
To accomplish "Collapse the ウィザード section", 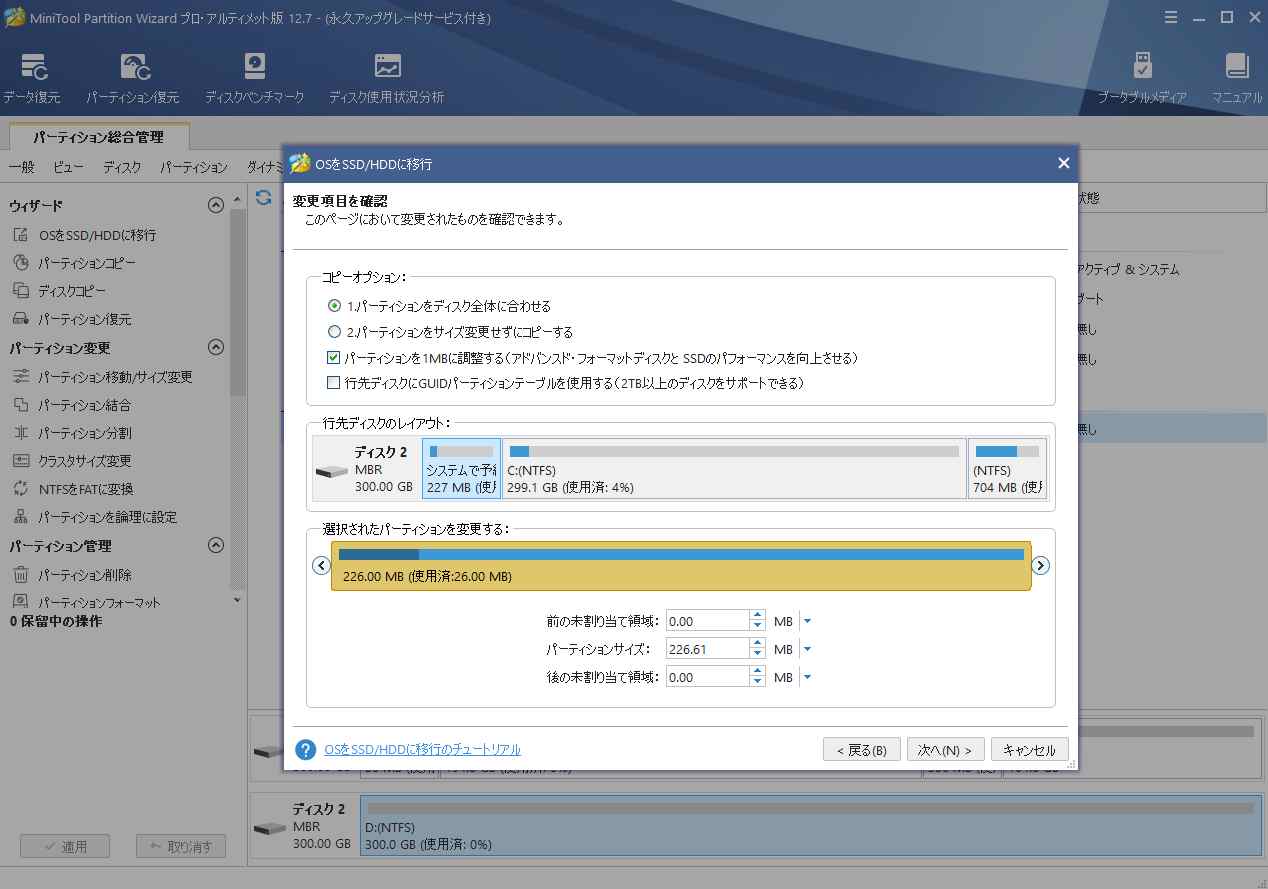I will (215, 205).
